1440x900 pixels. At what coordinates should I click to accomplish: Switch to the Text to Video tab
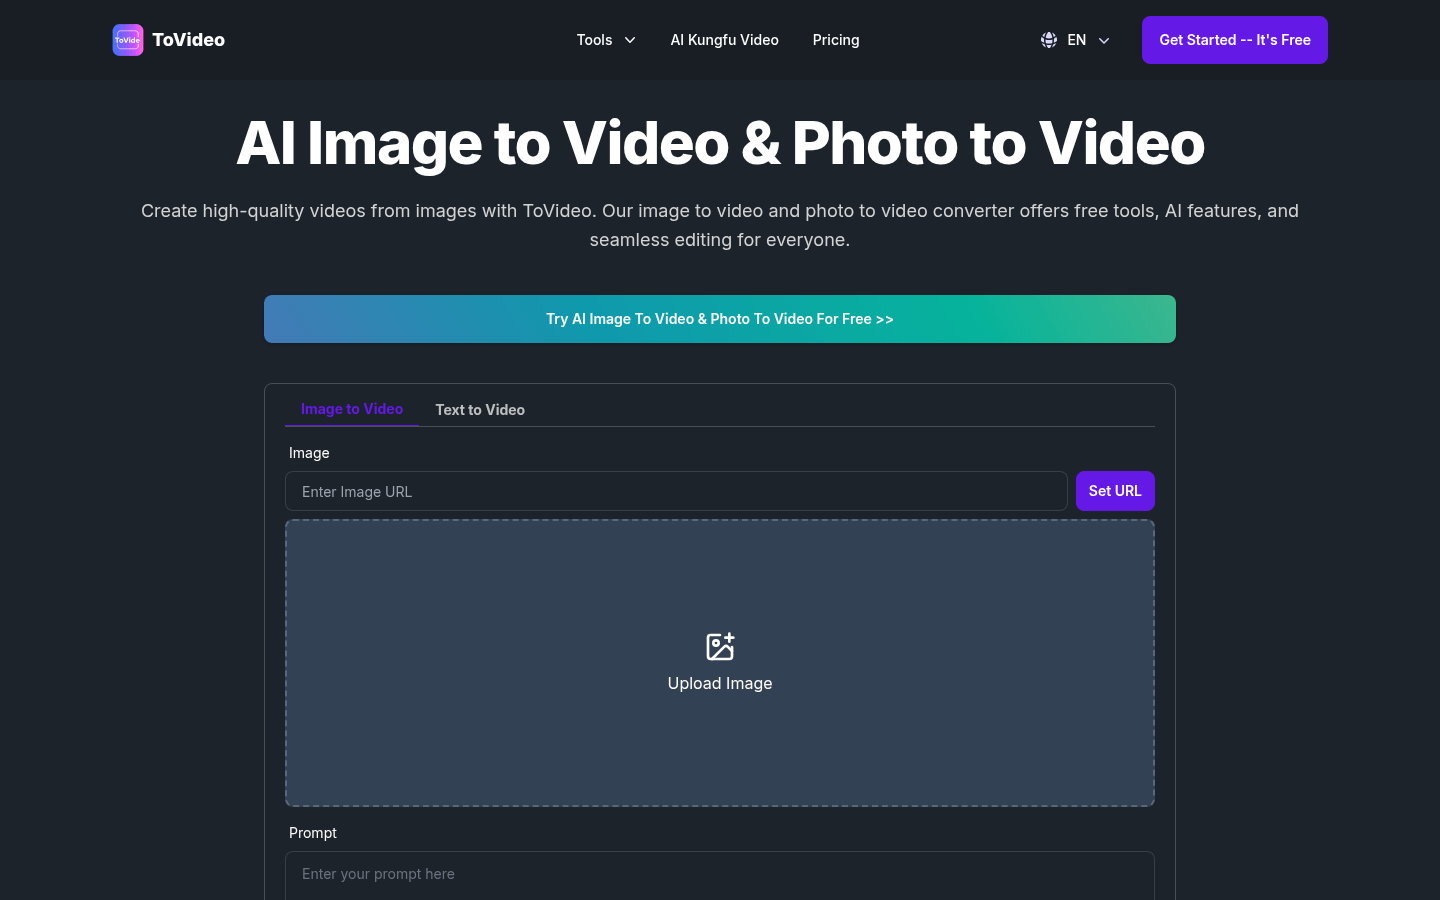point(480,410)
